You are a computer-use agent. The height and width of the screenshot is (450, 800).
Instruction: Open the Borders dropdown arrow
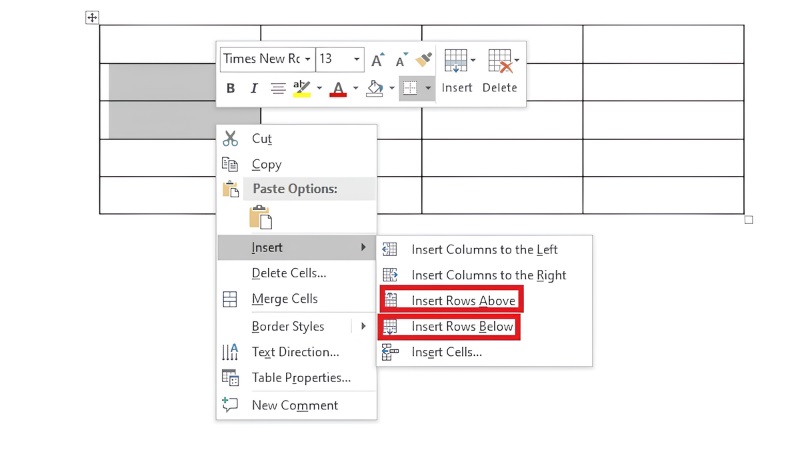pyautogui.click(x=428, y=88)
